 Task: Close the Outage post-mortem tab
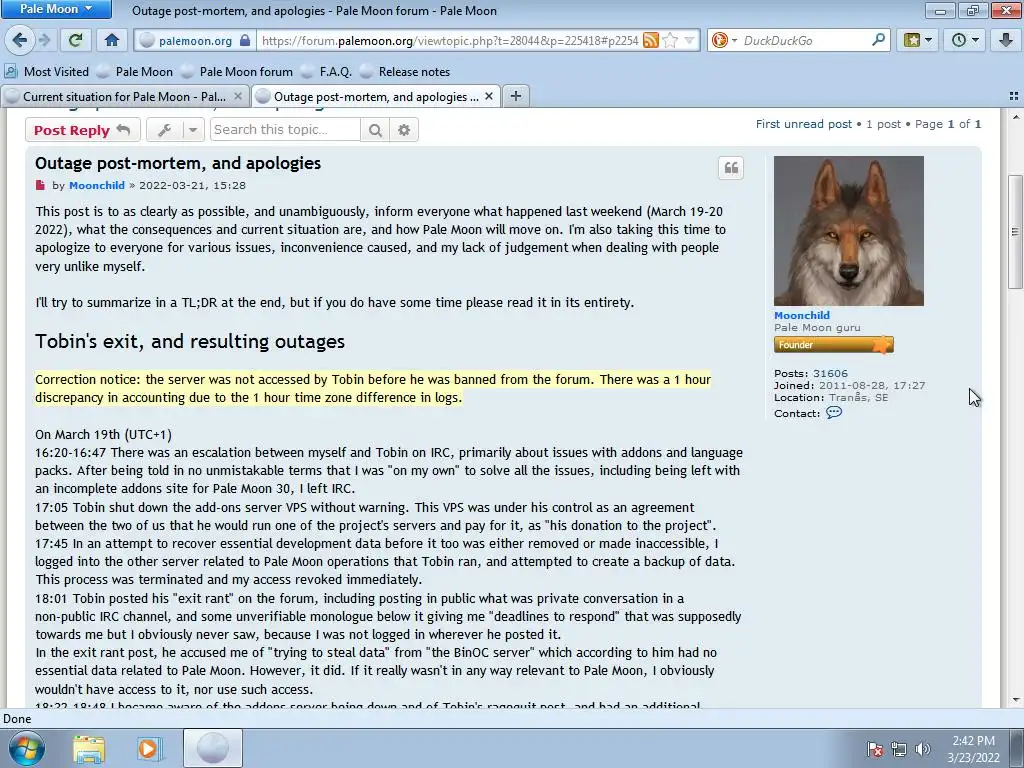point(488,97)
